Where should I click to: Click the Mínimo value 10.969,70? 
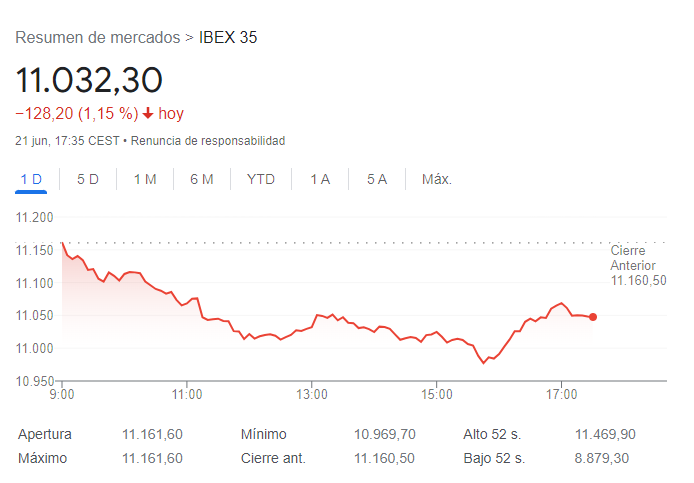click(384, 434)
